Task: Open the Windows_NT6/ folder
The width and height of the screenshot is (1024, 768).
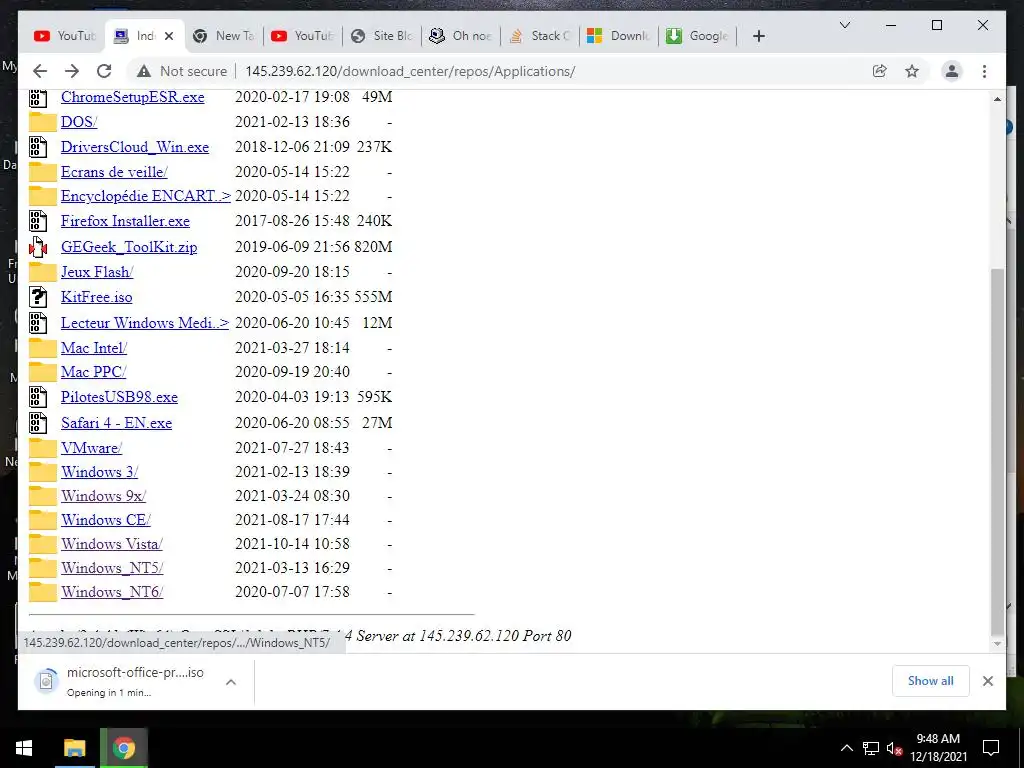Action: pyautogui.click(x=112, y=592)
